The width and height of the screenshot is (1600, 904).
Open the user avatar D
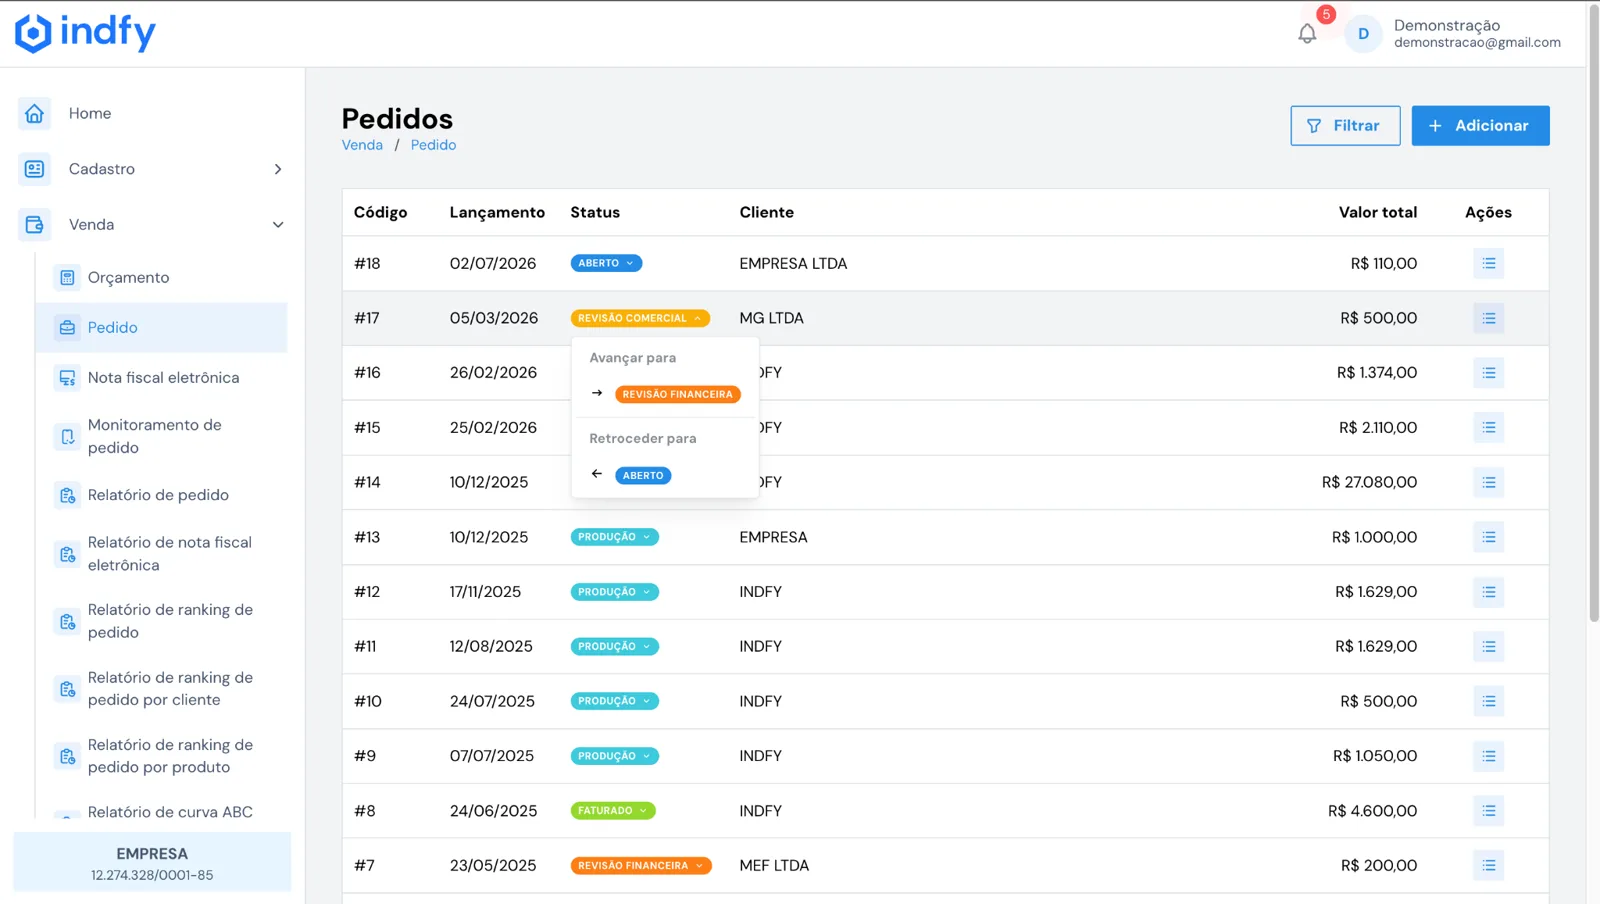pos(1363,34)
